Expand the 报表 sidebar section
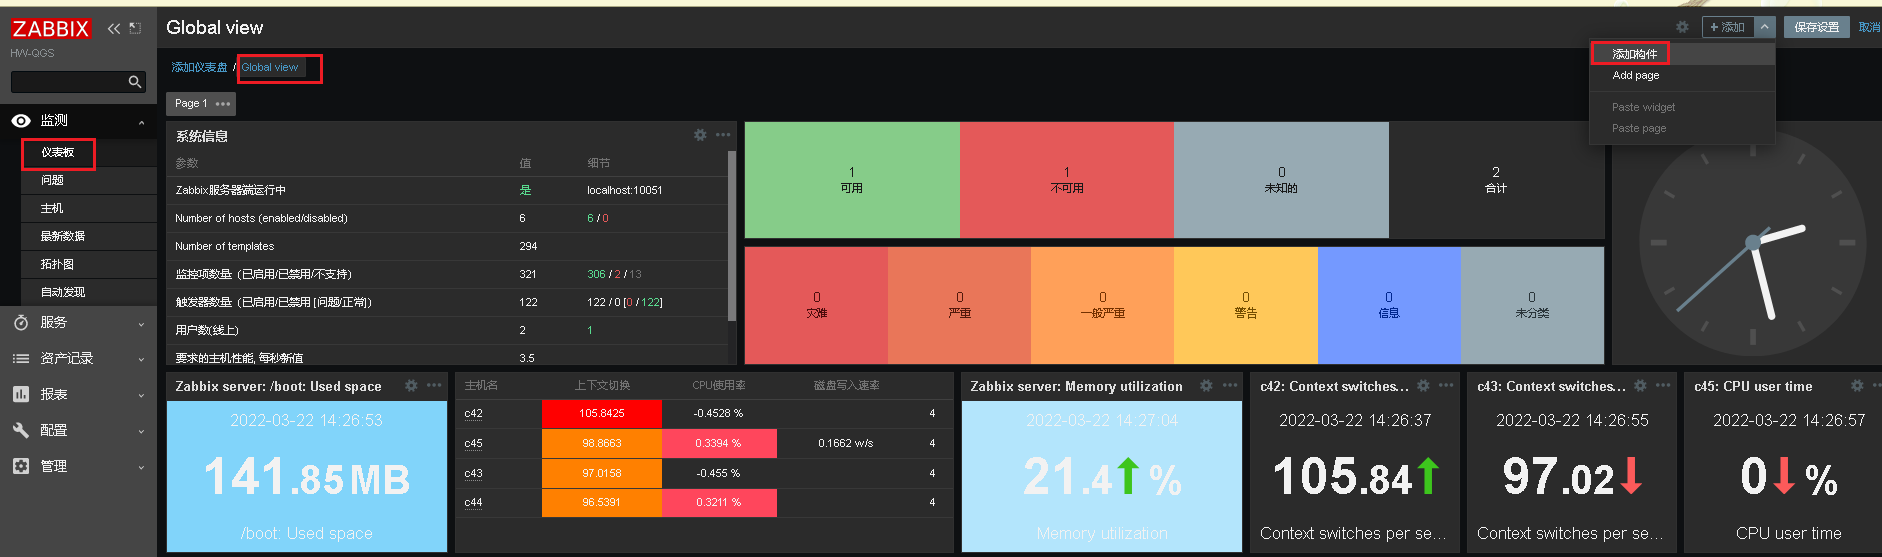1882x557 pixels. click(79, 395)
